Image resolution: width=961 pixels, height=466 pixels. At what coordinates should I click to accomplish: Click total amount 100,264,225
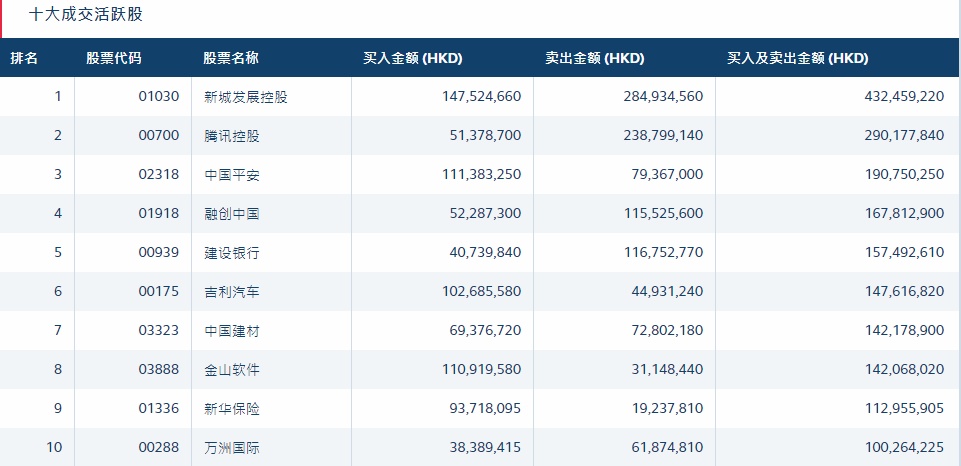click(905, 447)
